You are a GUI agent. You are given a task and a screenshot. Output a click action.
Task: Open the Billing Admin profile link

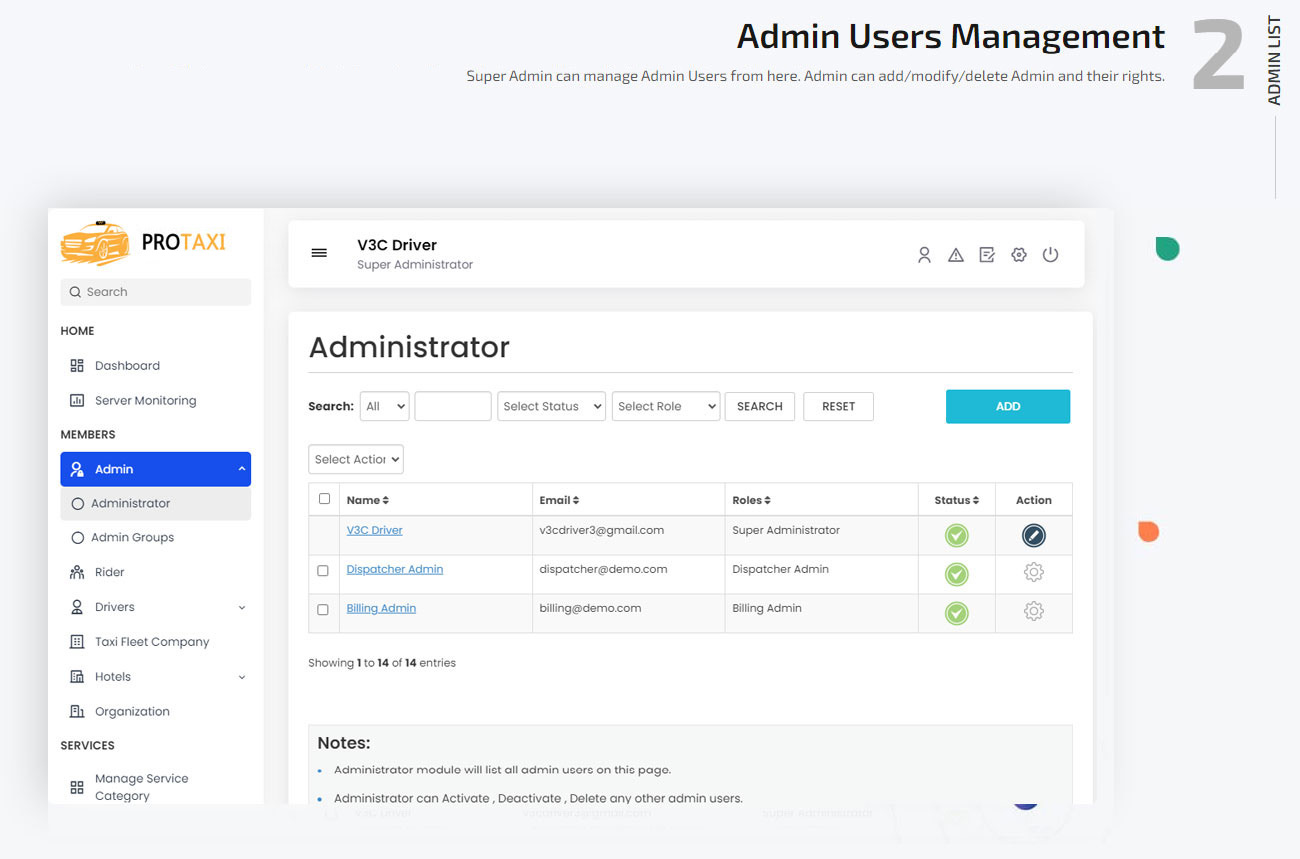(x=381, y=607)
